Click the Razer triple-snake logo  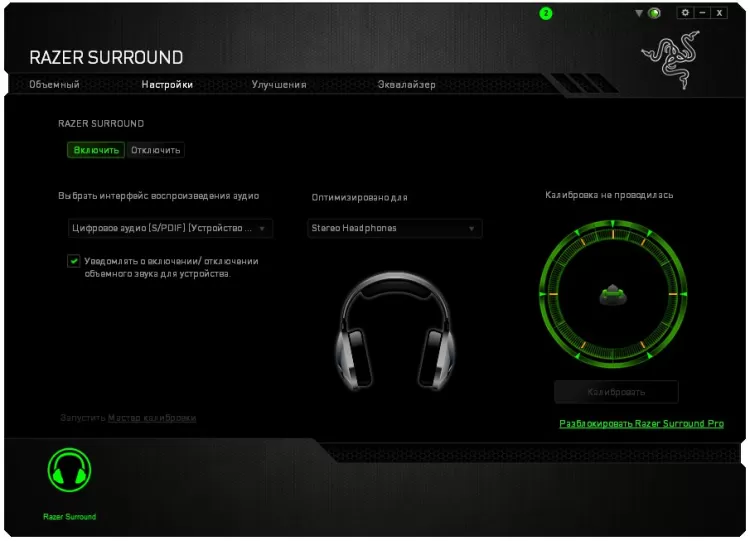[x=671, y=59]
